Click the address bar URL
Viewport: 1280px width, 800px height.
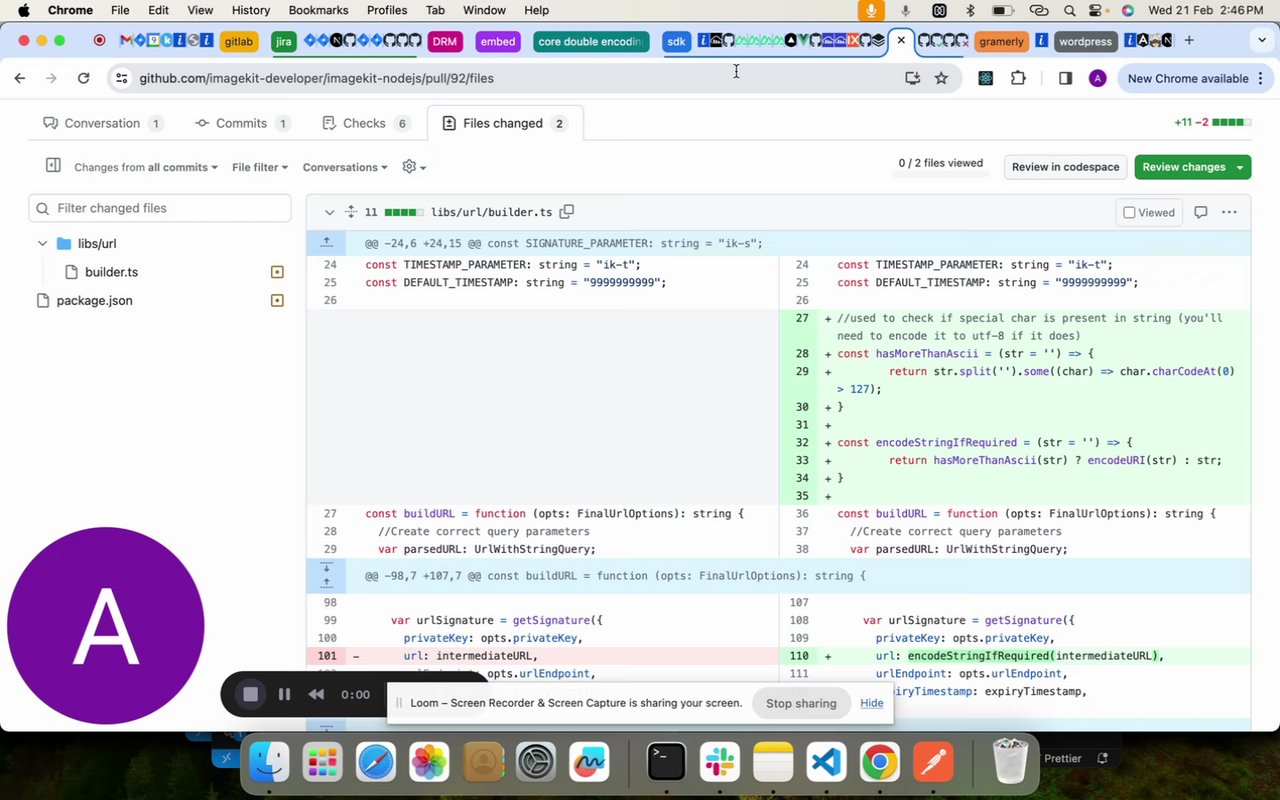coord(316,78)
